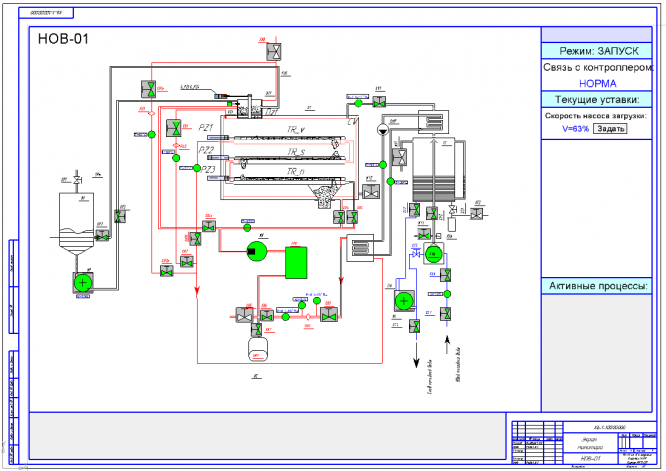Open large green valve right of heating loop sensors
This screenshot has height=471, width=666.
[328, 315]
